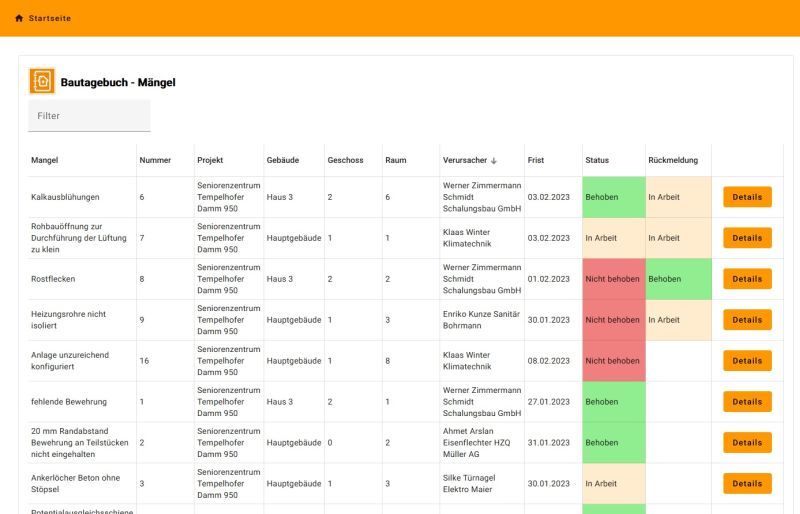Click the green Behoben Rückmeldung of Rostflecken
The height and width of the screenshot is (514, 800).
tap(679, 279)
